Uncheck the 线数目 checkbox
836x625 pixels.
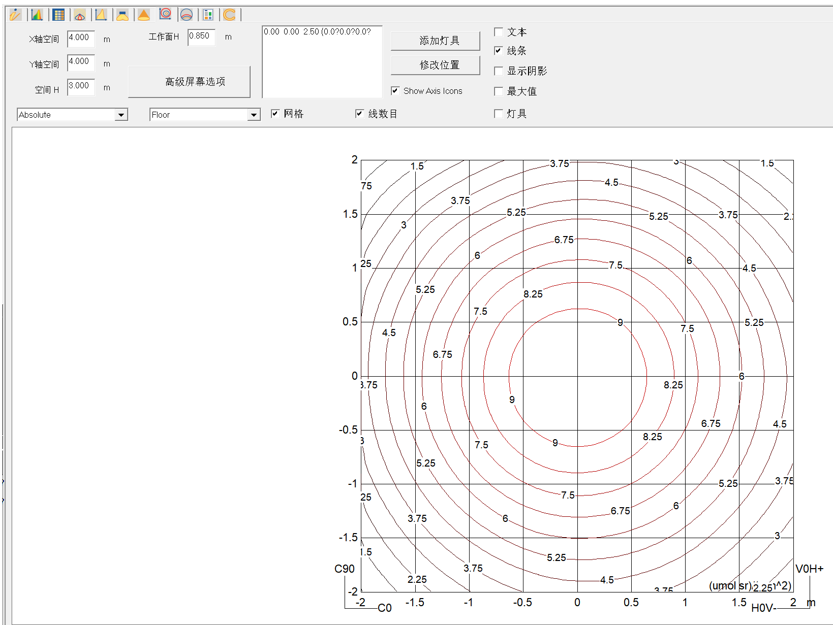pyautogui.click(x=359, y=114)
